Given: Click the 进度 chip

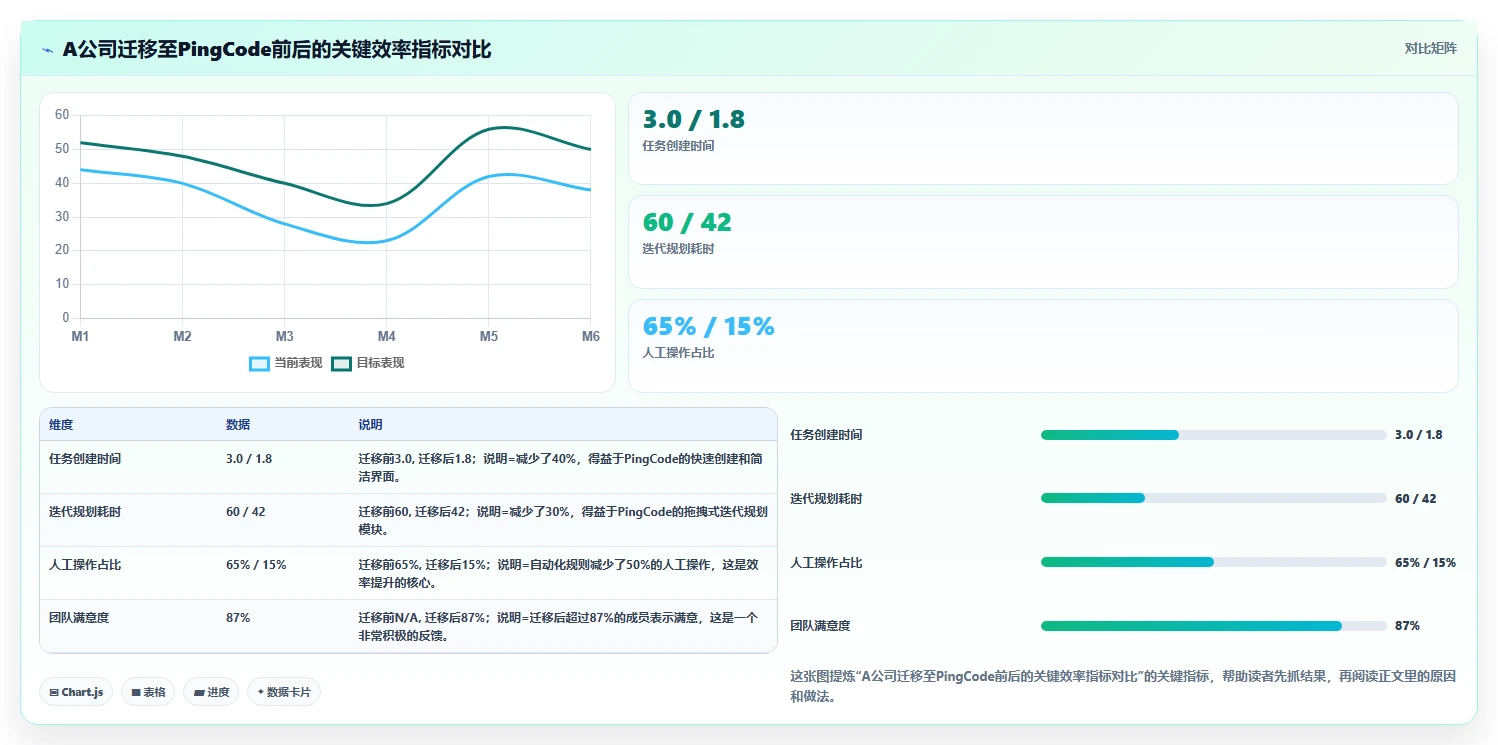Looking at the screenshot, I should (211, 692).
